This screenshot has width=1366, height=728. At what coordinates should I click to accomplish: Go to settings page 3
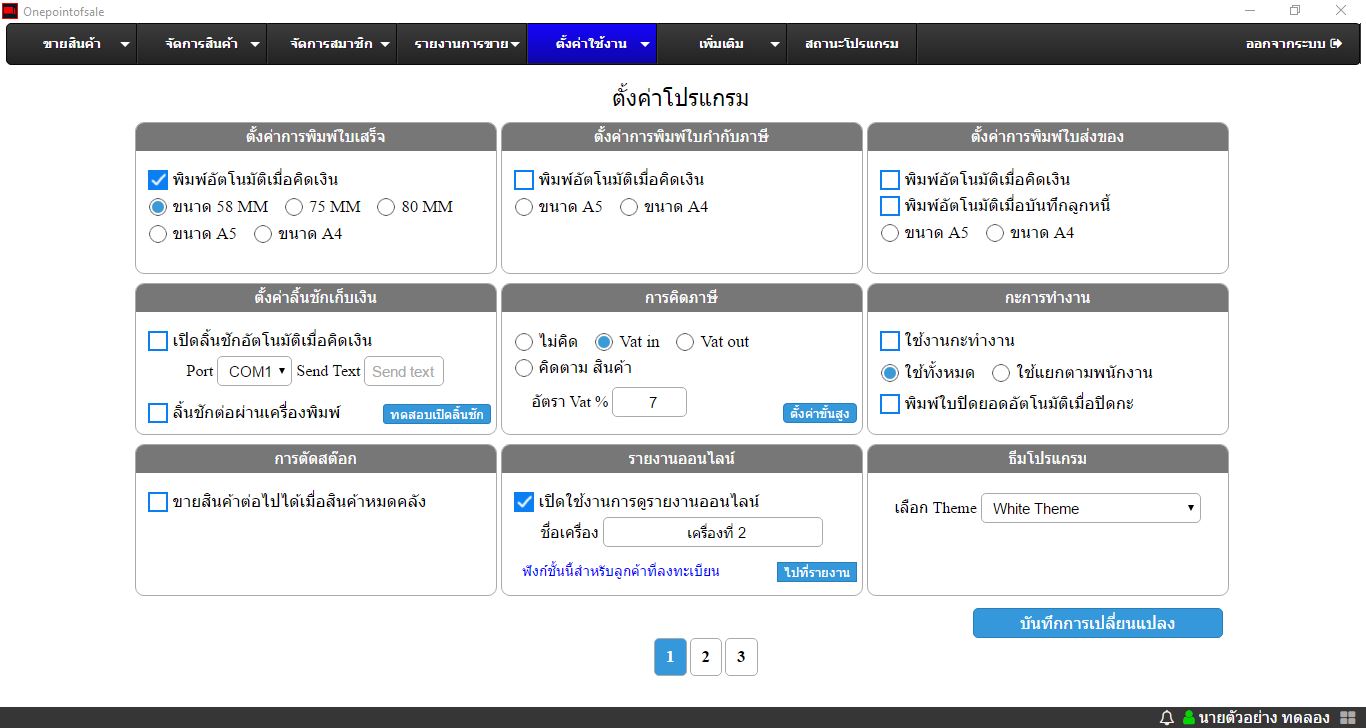click(741, 657)
